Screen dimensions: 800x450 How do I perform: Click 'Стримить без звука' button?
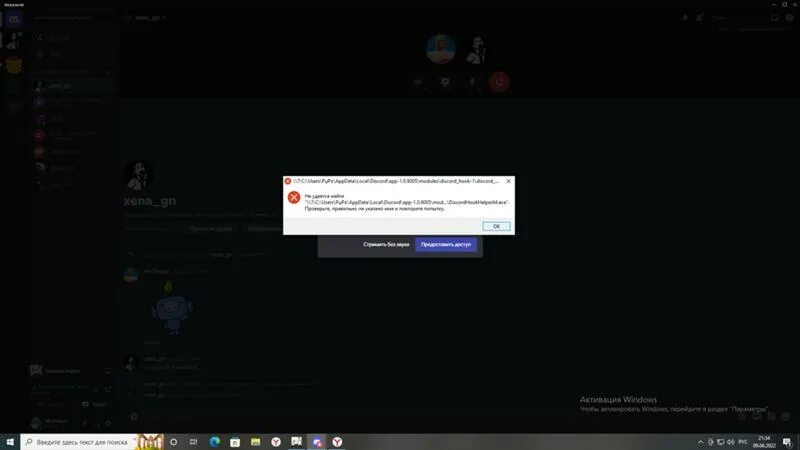click(x=386, y=244)
